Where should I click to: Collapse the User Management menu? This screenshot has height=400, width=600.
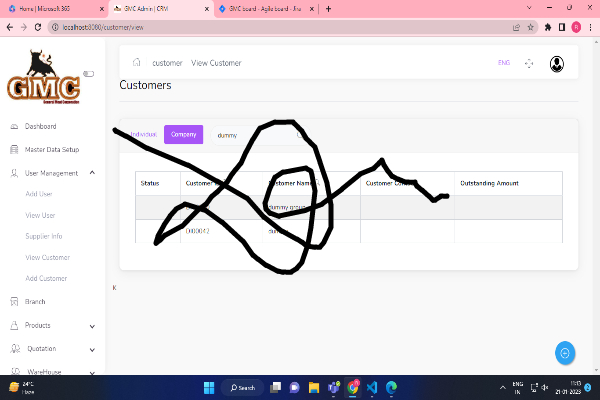coord(92,173)
